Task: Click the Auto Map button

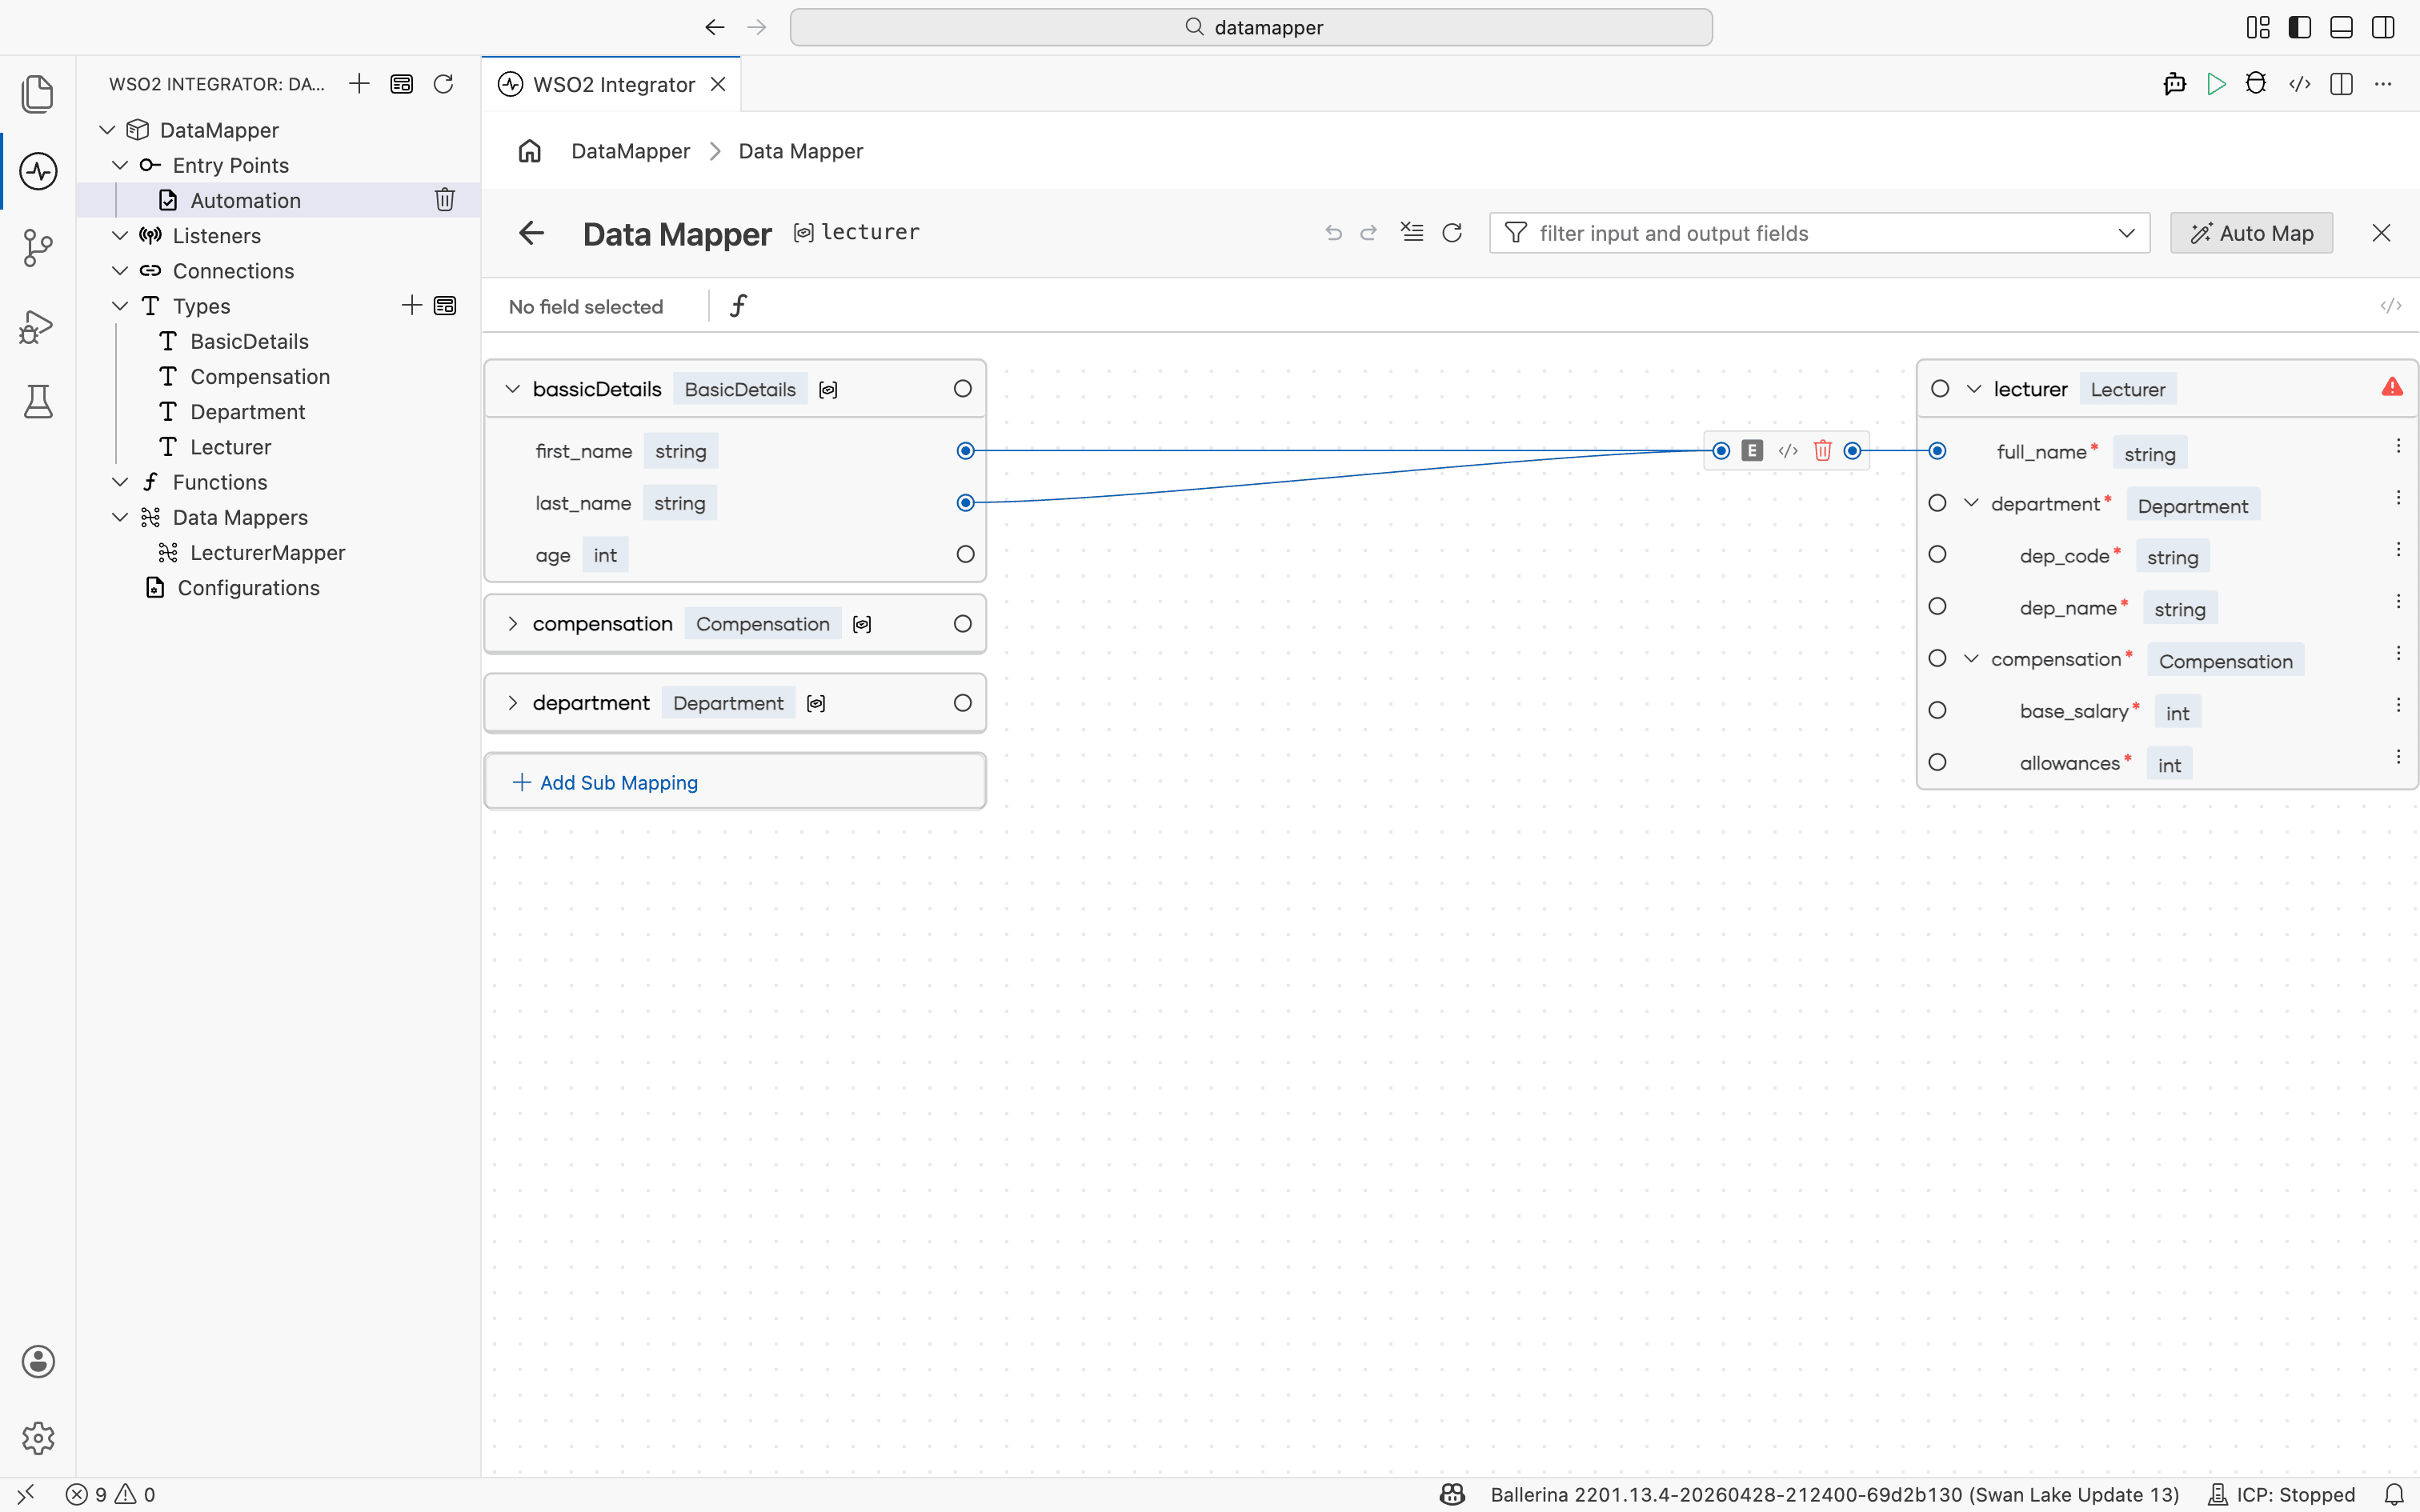Action: tap(2251, 233)
